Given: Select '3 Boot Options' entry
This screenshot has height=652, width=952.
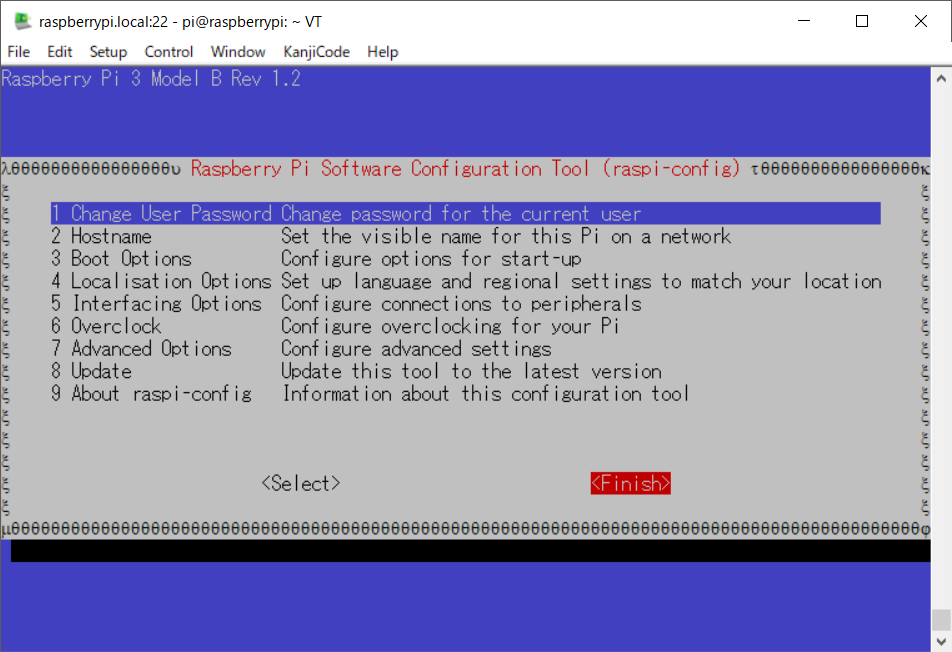Looking at the screenshot, I should coord(121,259).
